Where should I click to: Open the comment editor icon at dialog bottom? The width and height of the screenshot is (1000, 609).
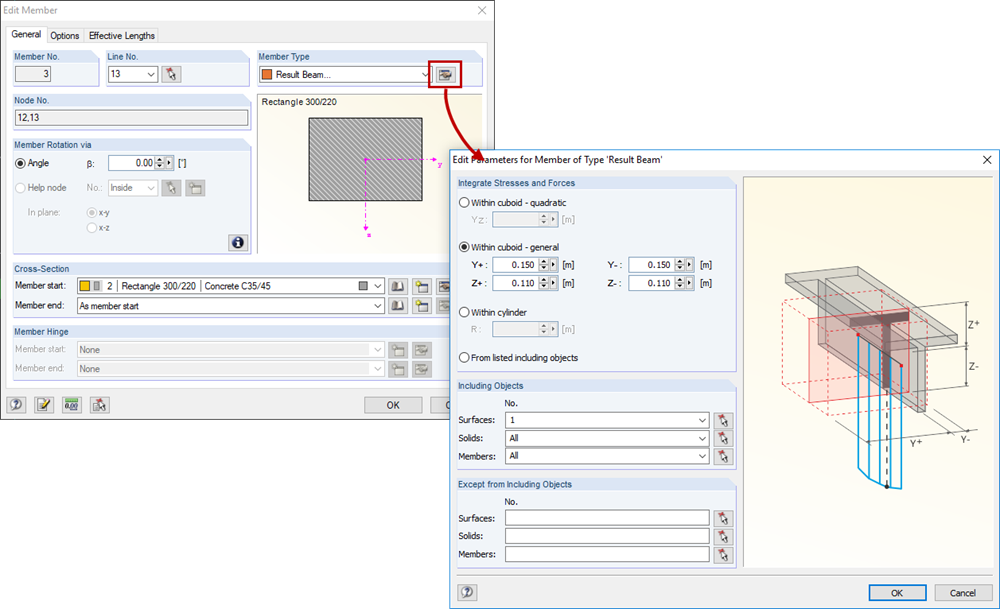(x=43, y=404)
